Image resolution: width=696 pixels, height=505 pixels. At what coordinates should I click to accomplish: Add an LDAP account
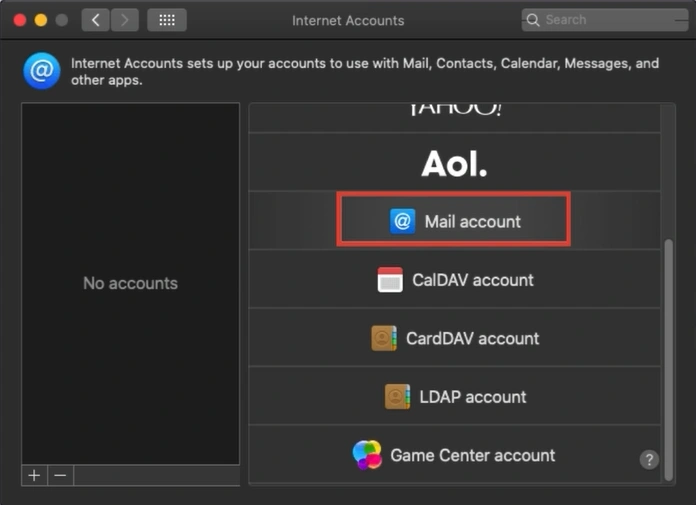point(454,396)
